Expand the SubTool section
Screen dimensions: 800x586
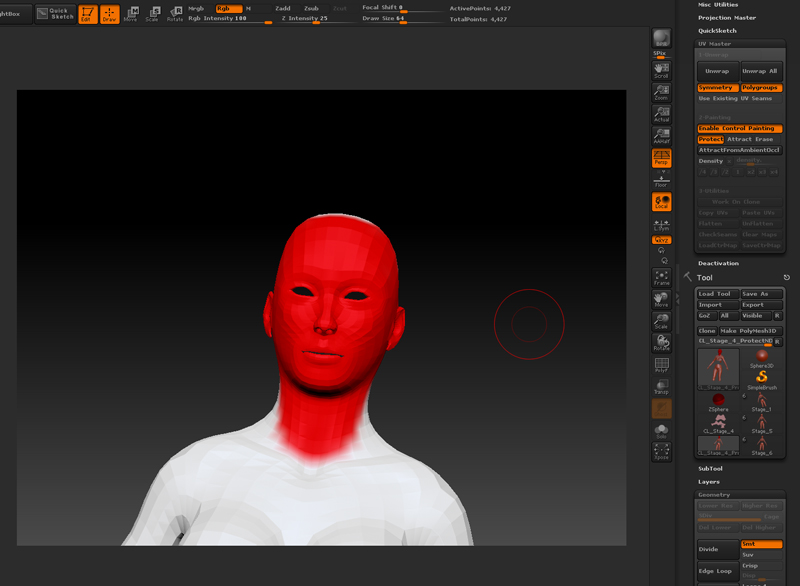pyautogui.click(x=710, y=468)
